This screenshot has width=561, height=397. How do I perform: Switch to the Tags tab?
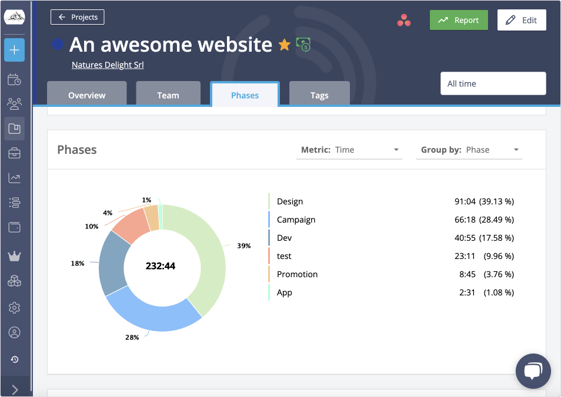tap(319, 94)
